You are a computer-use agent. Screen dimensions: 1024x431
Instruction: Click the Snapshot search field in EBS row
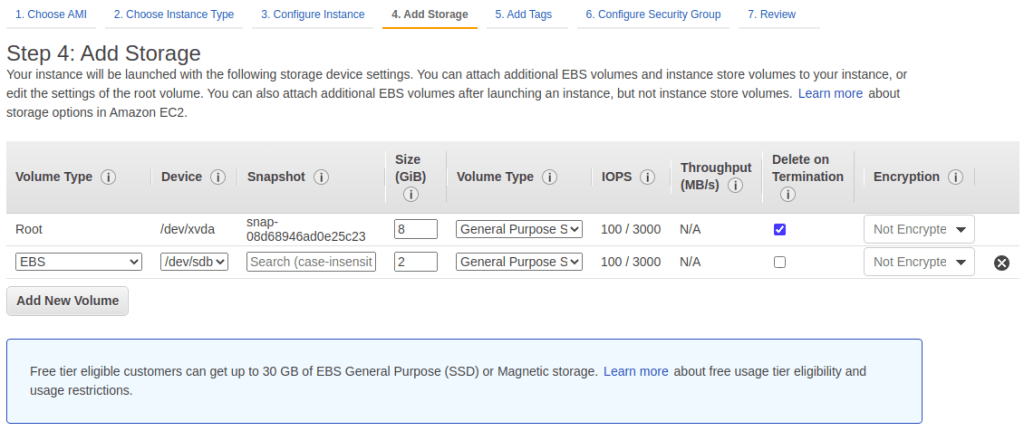(311, 262)
